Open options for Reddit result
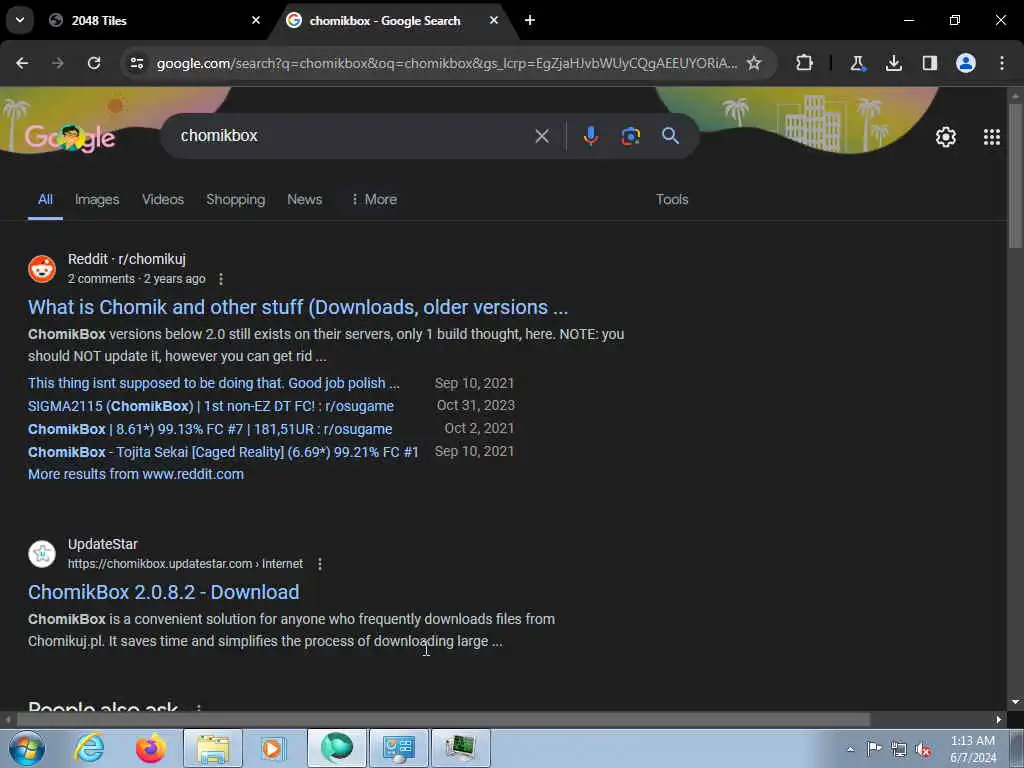The width and height of the screenshot is (1024, 768). click(x=221, y=279)
